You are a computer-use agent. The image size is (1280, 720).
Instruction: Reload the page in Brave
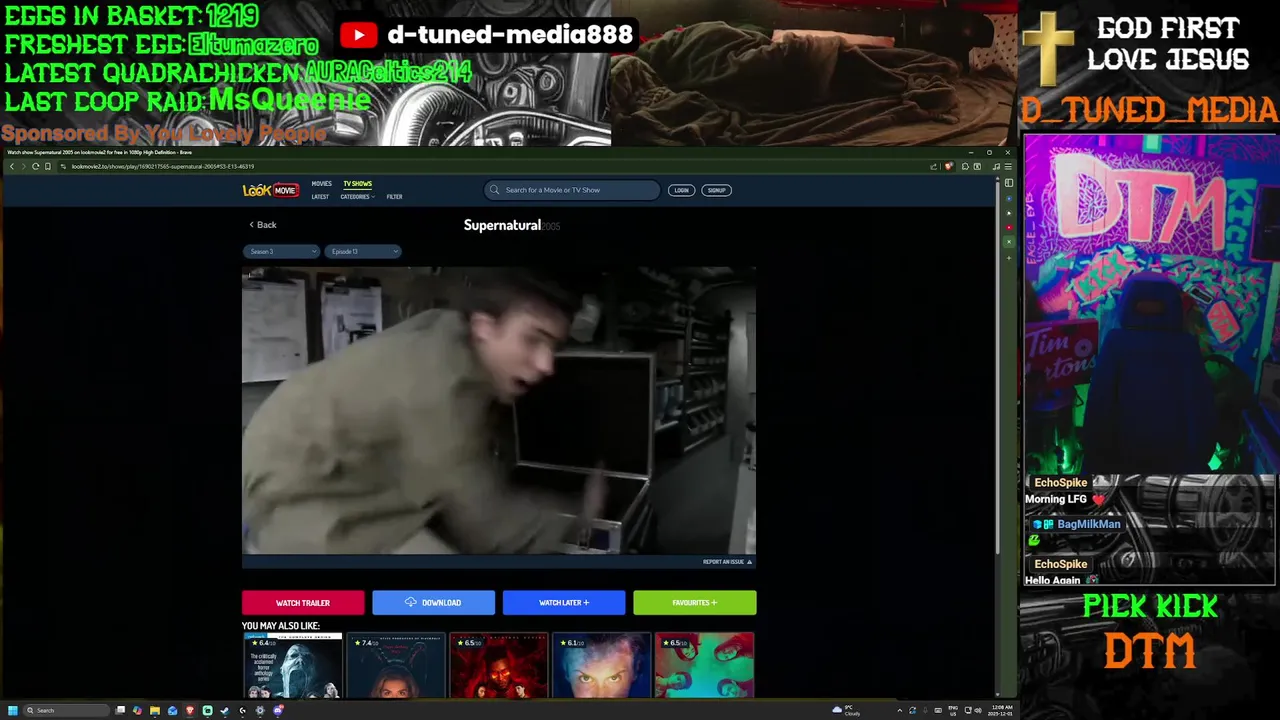pos(35,166)
